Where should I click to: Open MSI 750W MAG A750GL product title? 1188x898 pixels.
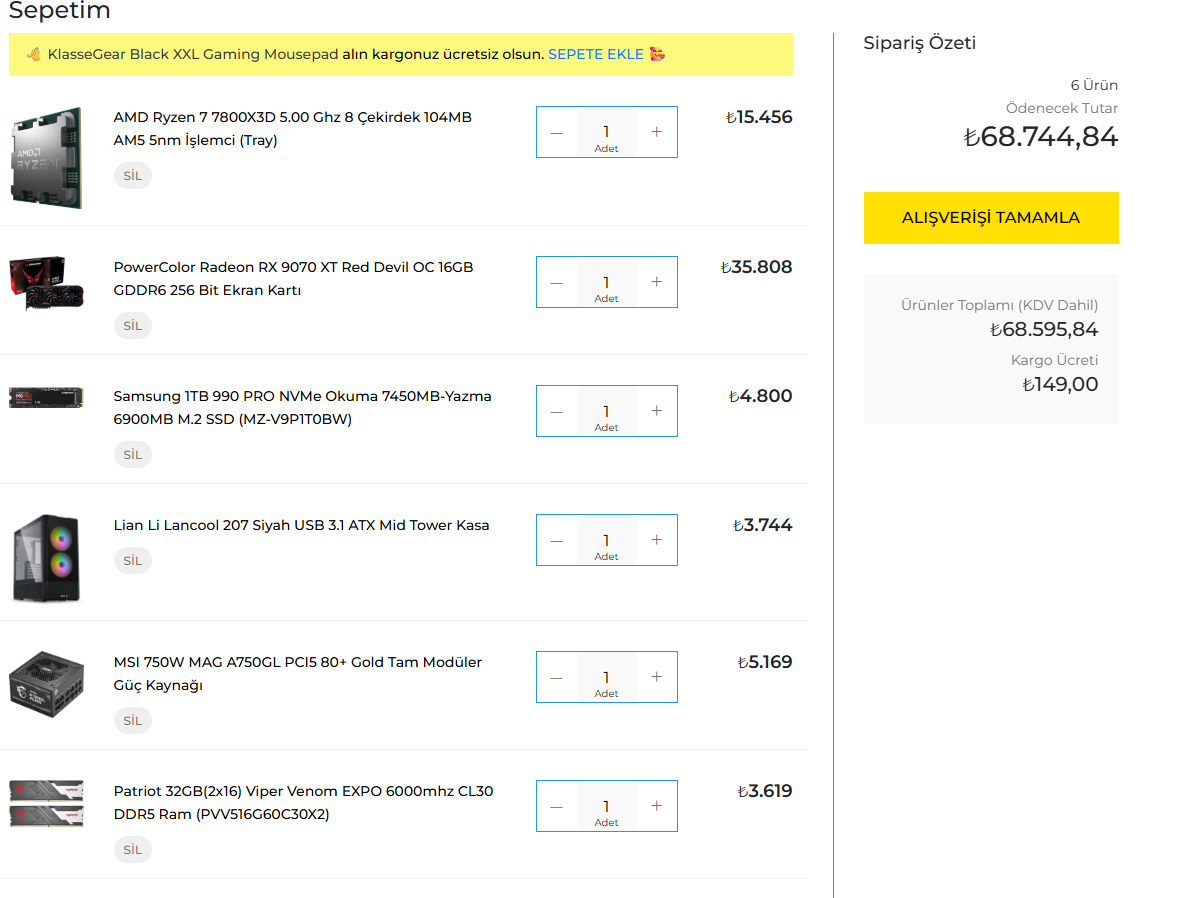click(x=298, y=674)
